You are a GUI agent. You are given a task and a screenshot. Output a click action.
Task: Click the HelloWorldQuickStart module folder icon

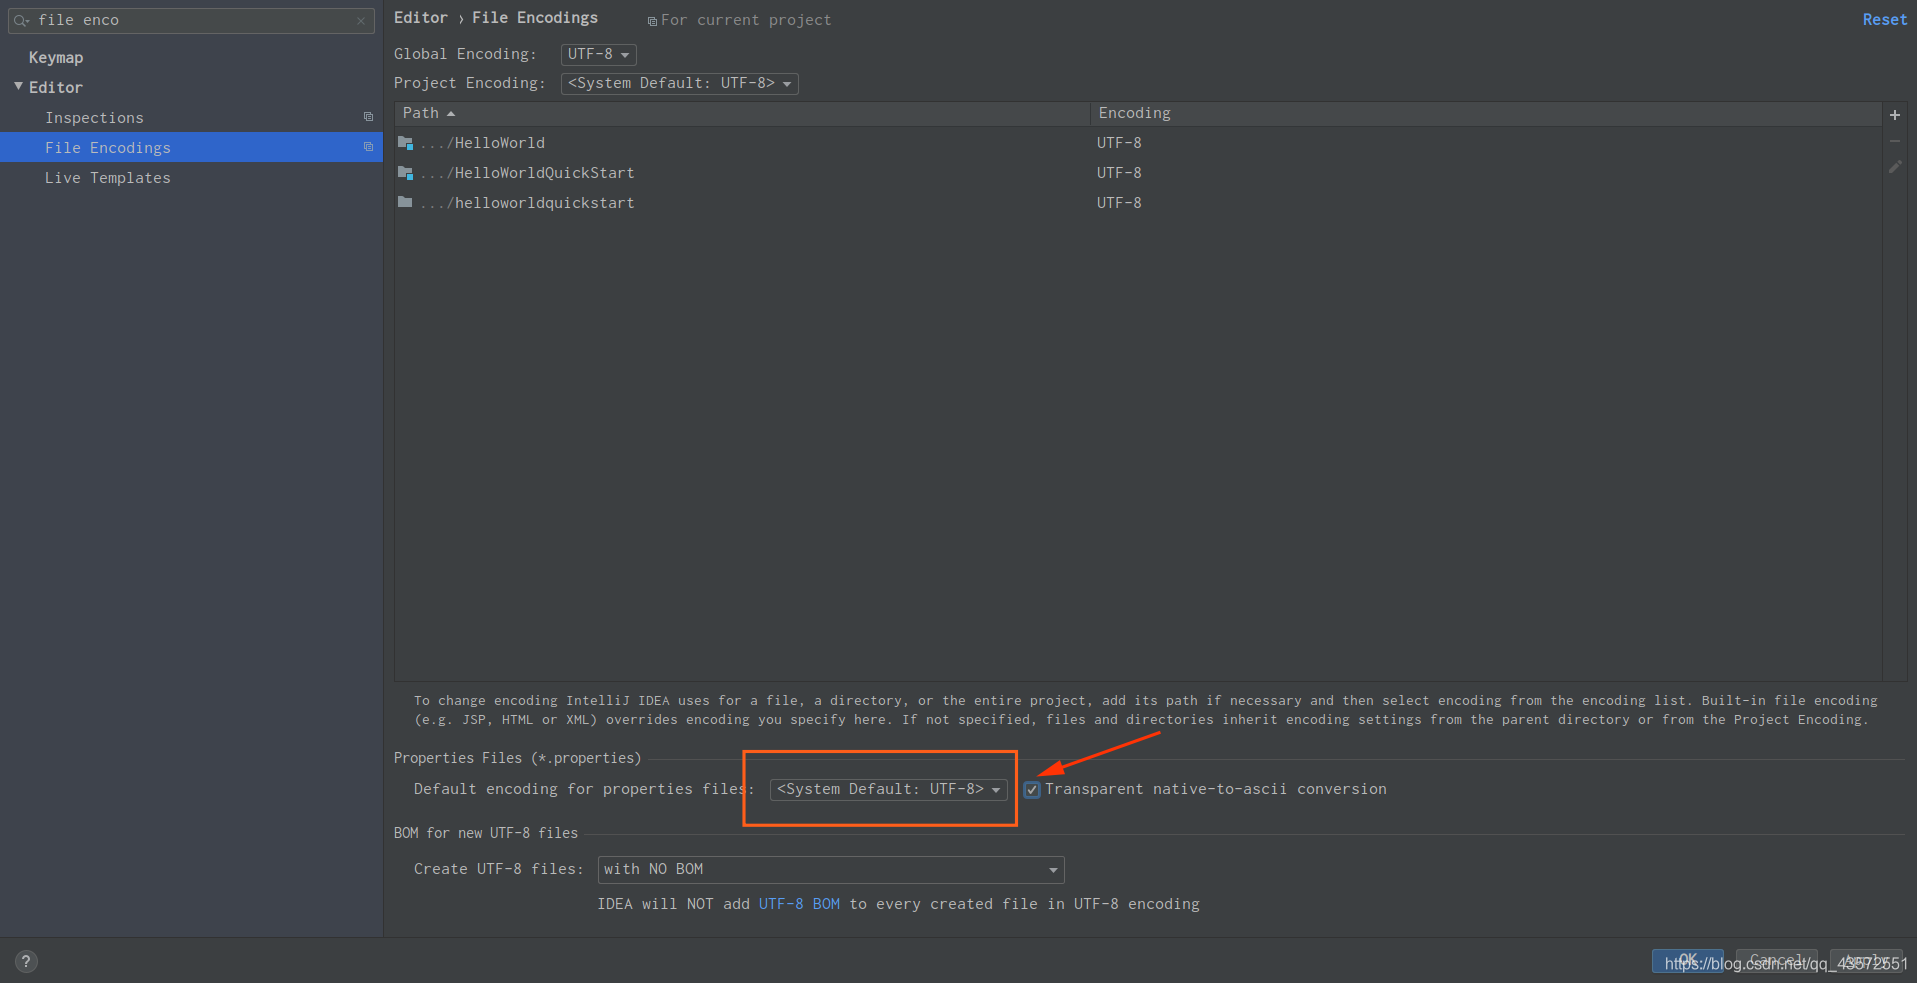tap(405, 173)
